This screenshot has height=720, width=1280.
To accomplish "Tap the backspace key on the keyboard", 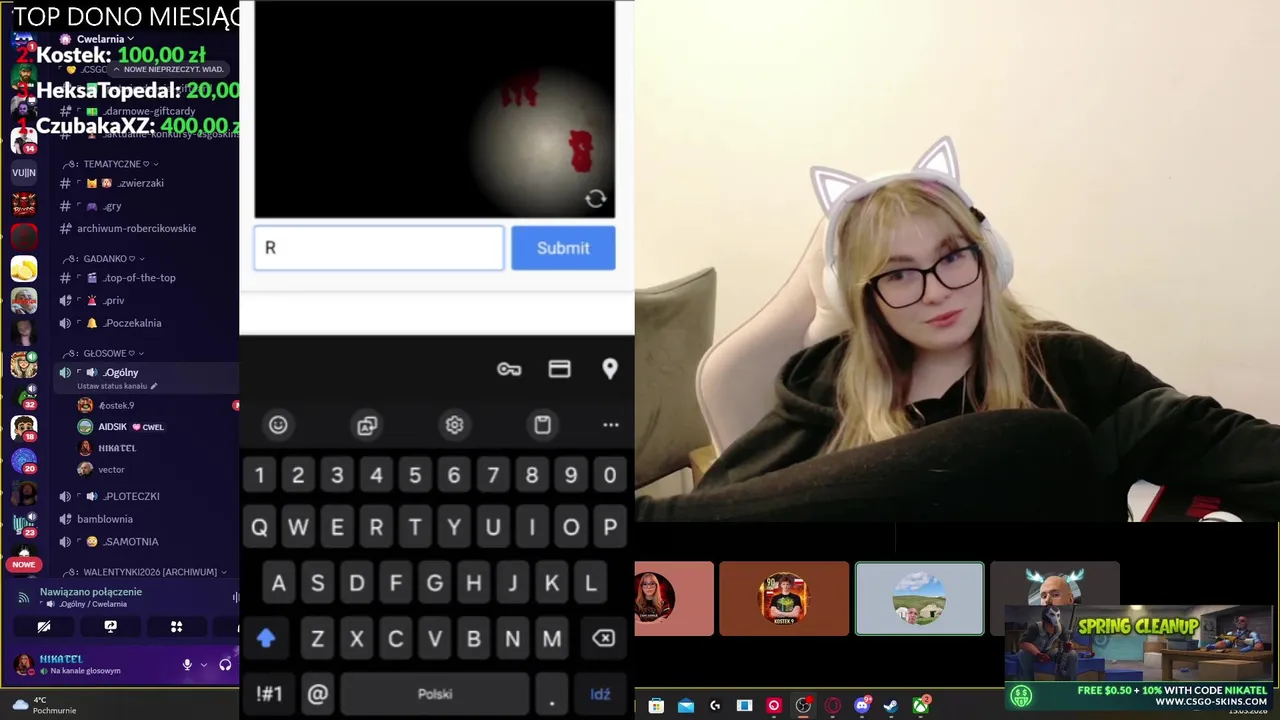I will point(603,638).
